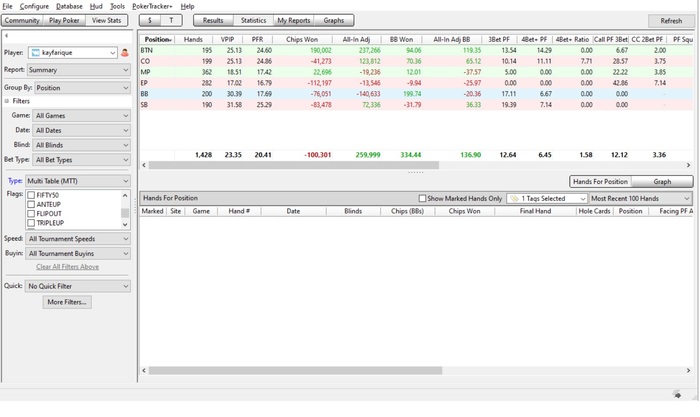This screenshot has height=417, width=700.
Task: Open the Help menu
Action: (x=188, y=6)
